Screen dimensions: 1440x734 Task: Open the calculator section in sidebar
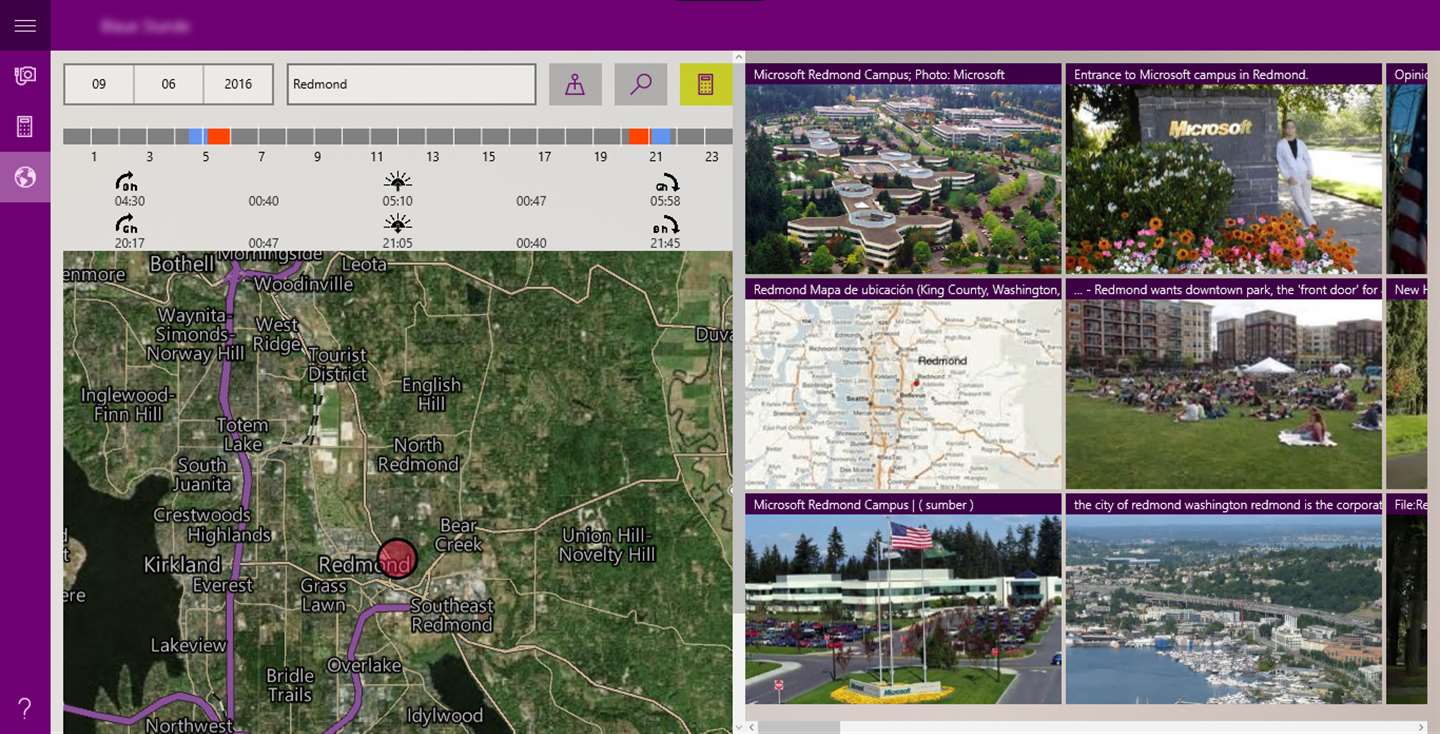(25, 127)
